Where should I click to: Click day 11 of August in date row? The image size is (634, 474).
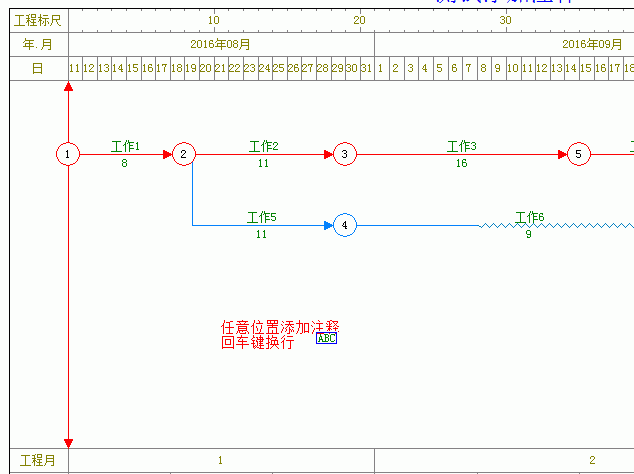[75, 68]
